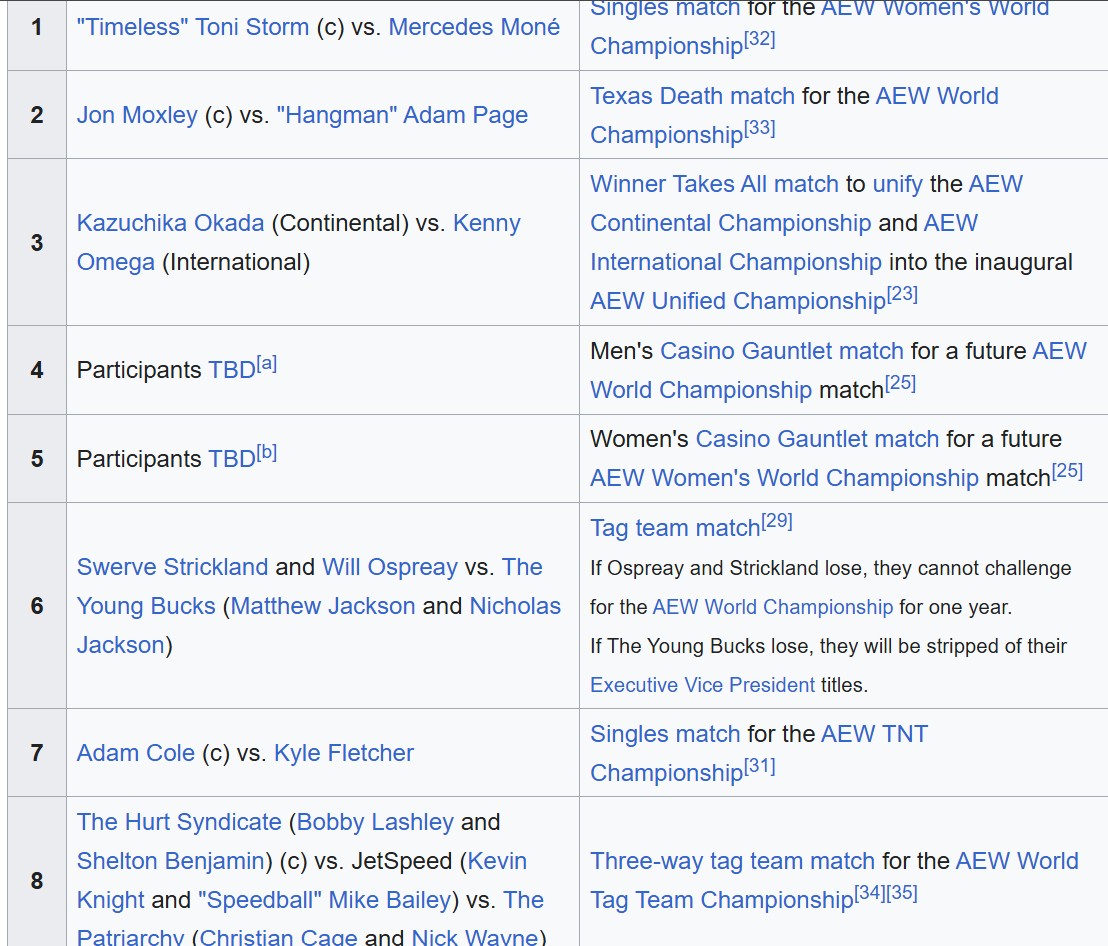Image resolution: width=1108 pixels, height=946 pixels.
Task: Open citation [32] after Women's World Championship
Action: pyautogui.click(x=760, y=40)
